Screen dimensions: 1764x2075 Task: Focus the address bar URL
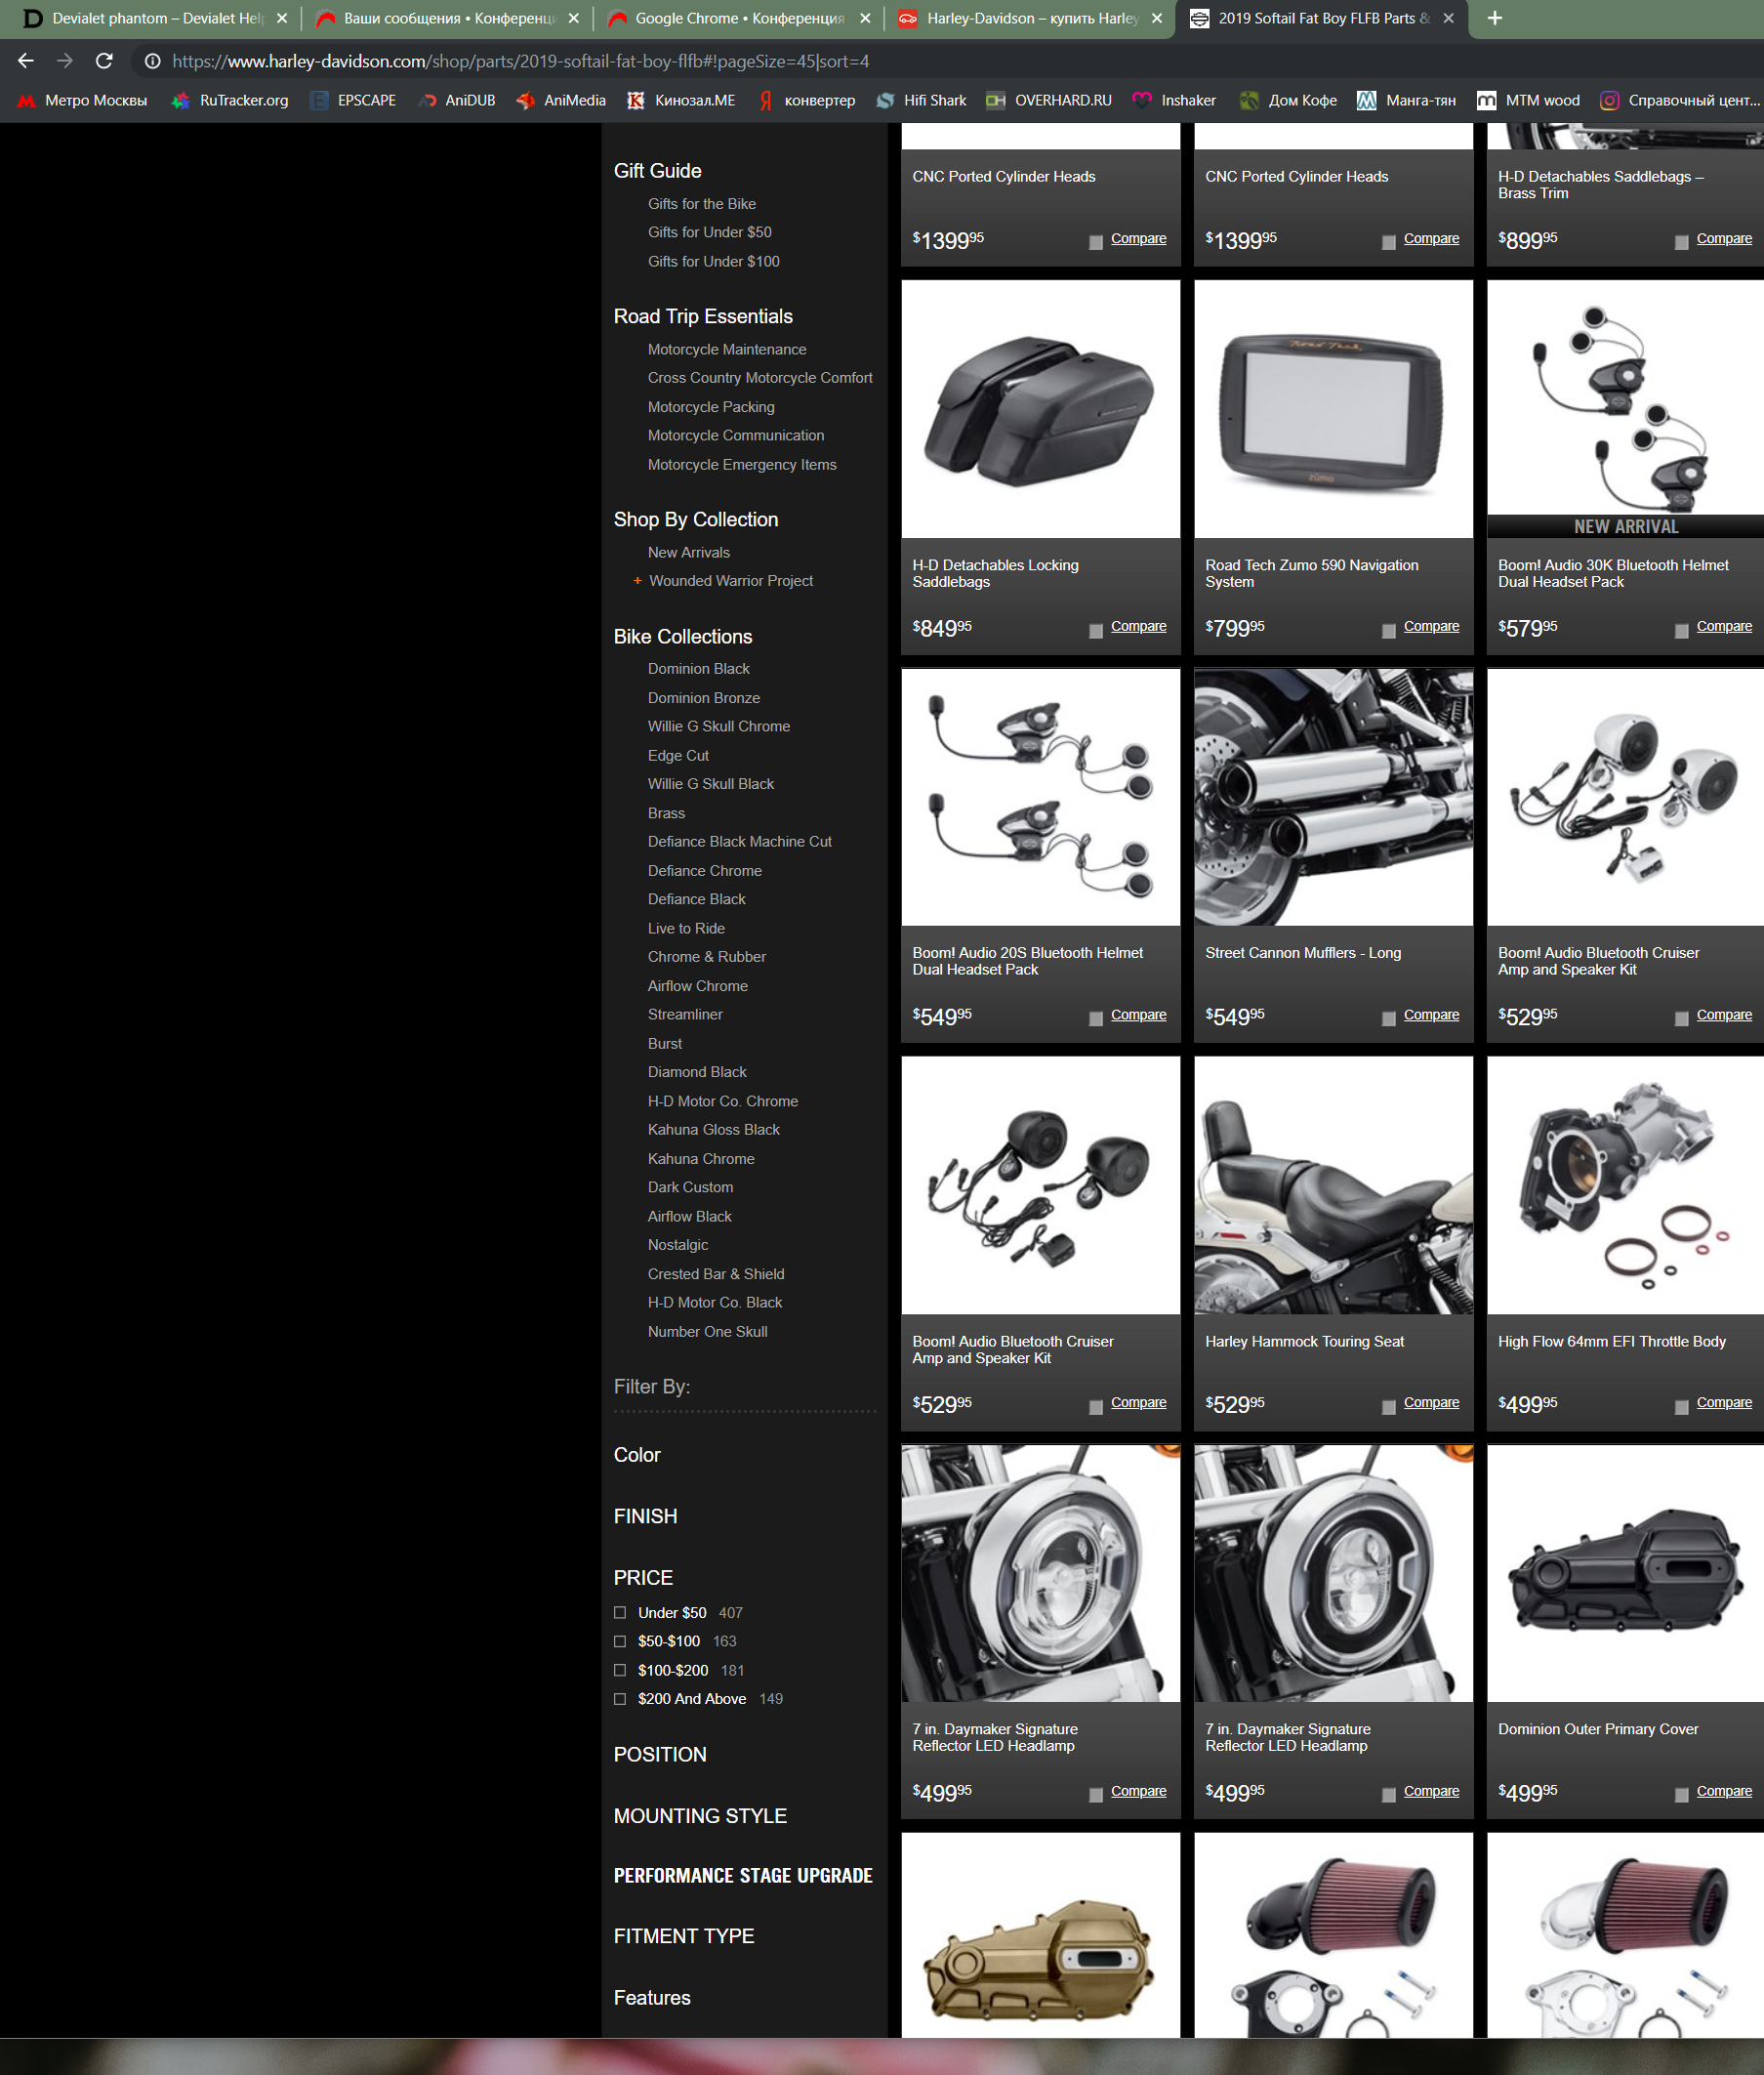click(520, 61)
